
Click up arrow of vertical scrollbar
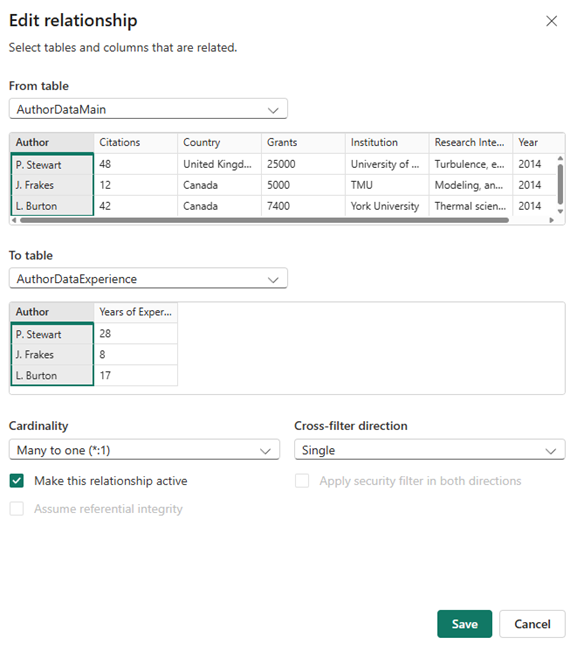[560, 158]
